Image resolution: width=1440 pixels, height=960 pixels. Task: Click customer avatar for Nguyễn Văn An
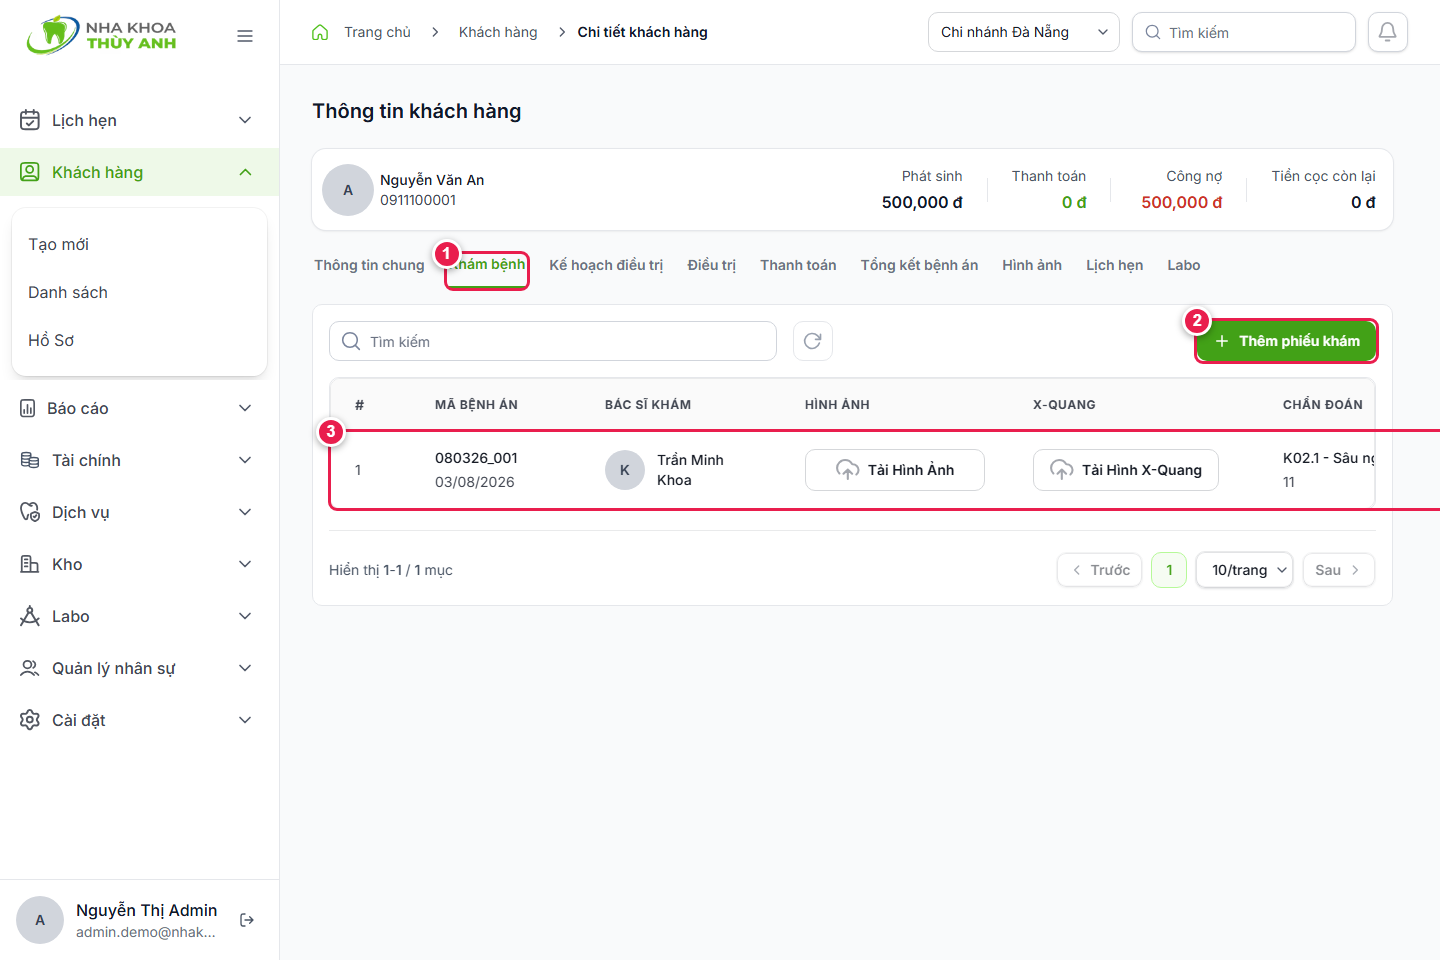(348, 190)
